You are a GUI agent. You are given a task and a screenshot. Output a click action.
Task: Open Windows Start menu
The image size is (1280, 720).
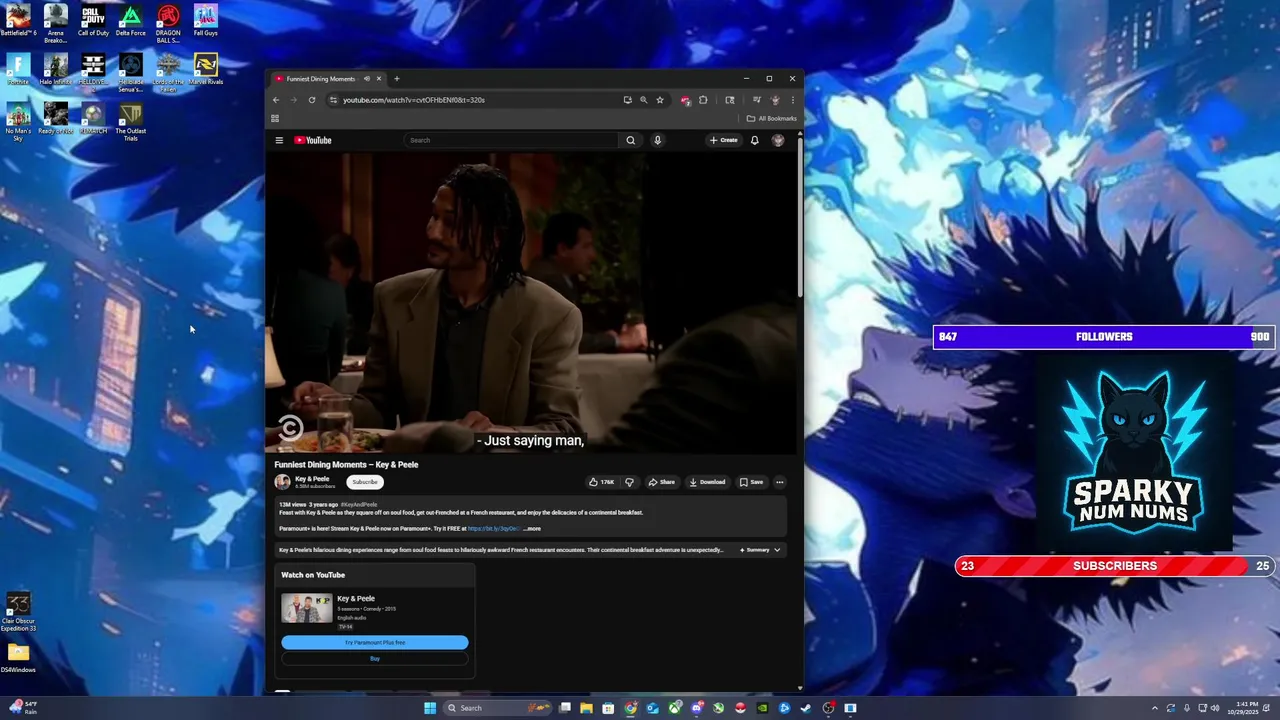430,708
